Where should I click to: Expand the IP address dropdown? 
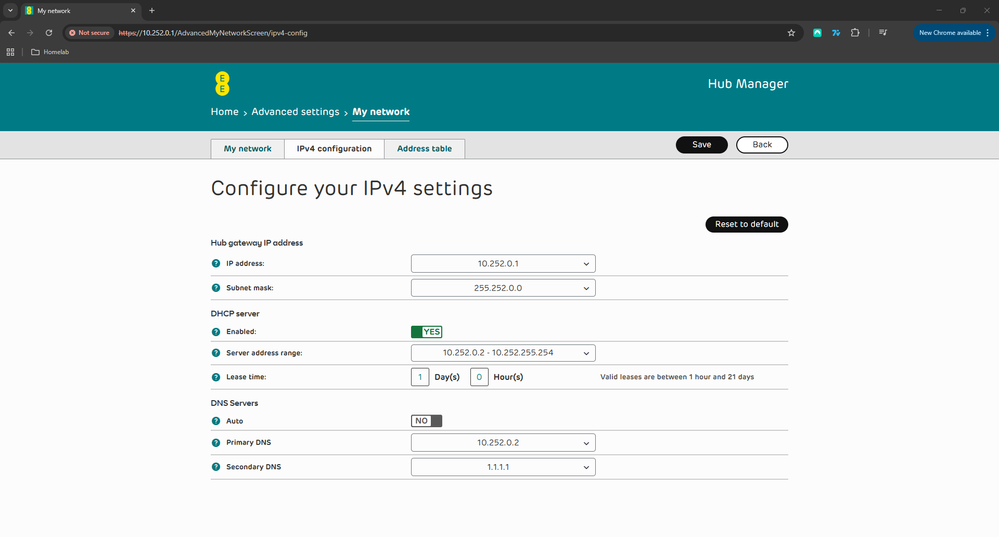coord(503,263)
